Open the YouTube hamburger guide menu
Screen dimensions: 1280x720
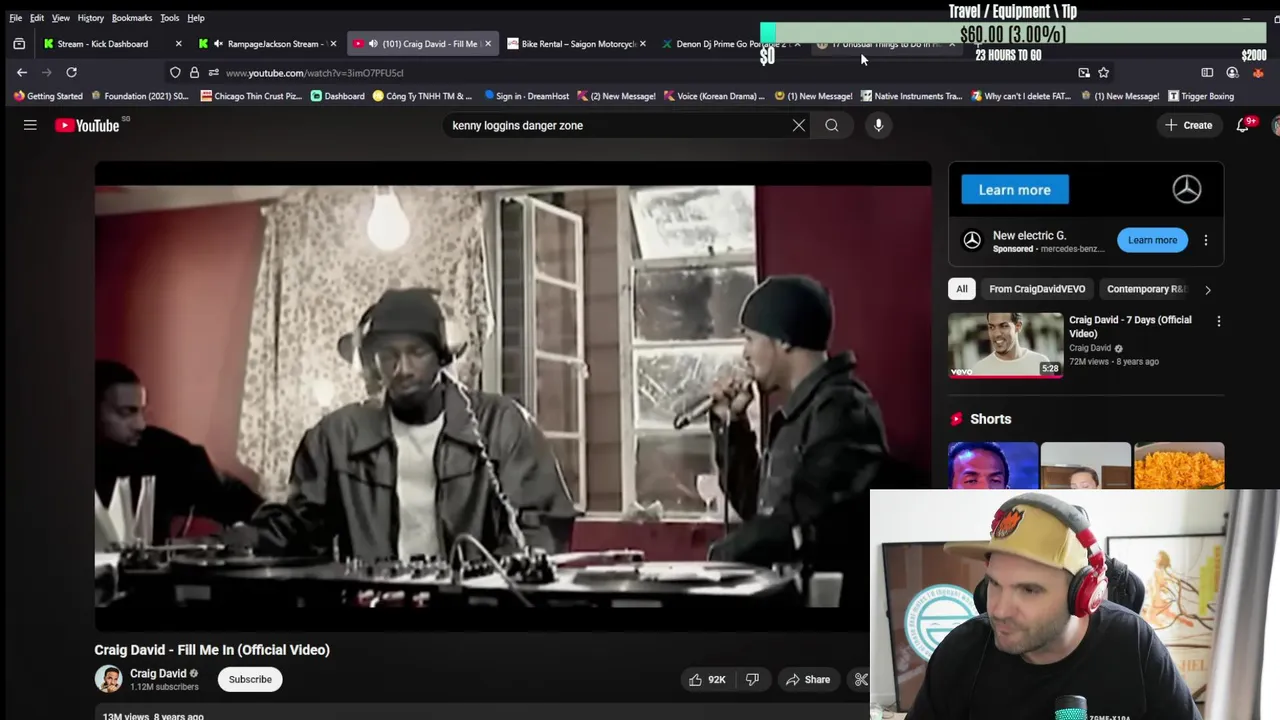[x=30, y=125]
